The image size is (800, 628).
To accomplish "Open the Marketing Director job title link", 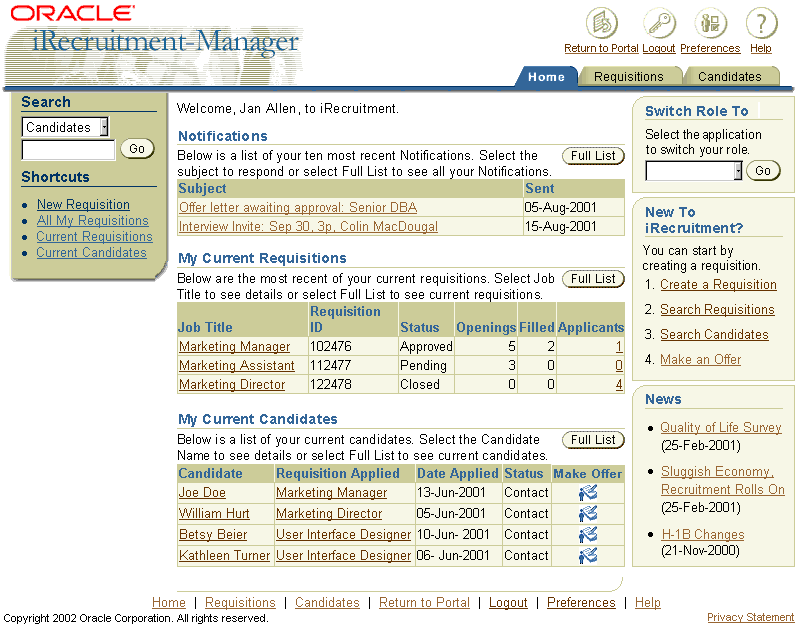I will [x=232, y=385].
